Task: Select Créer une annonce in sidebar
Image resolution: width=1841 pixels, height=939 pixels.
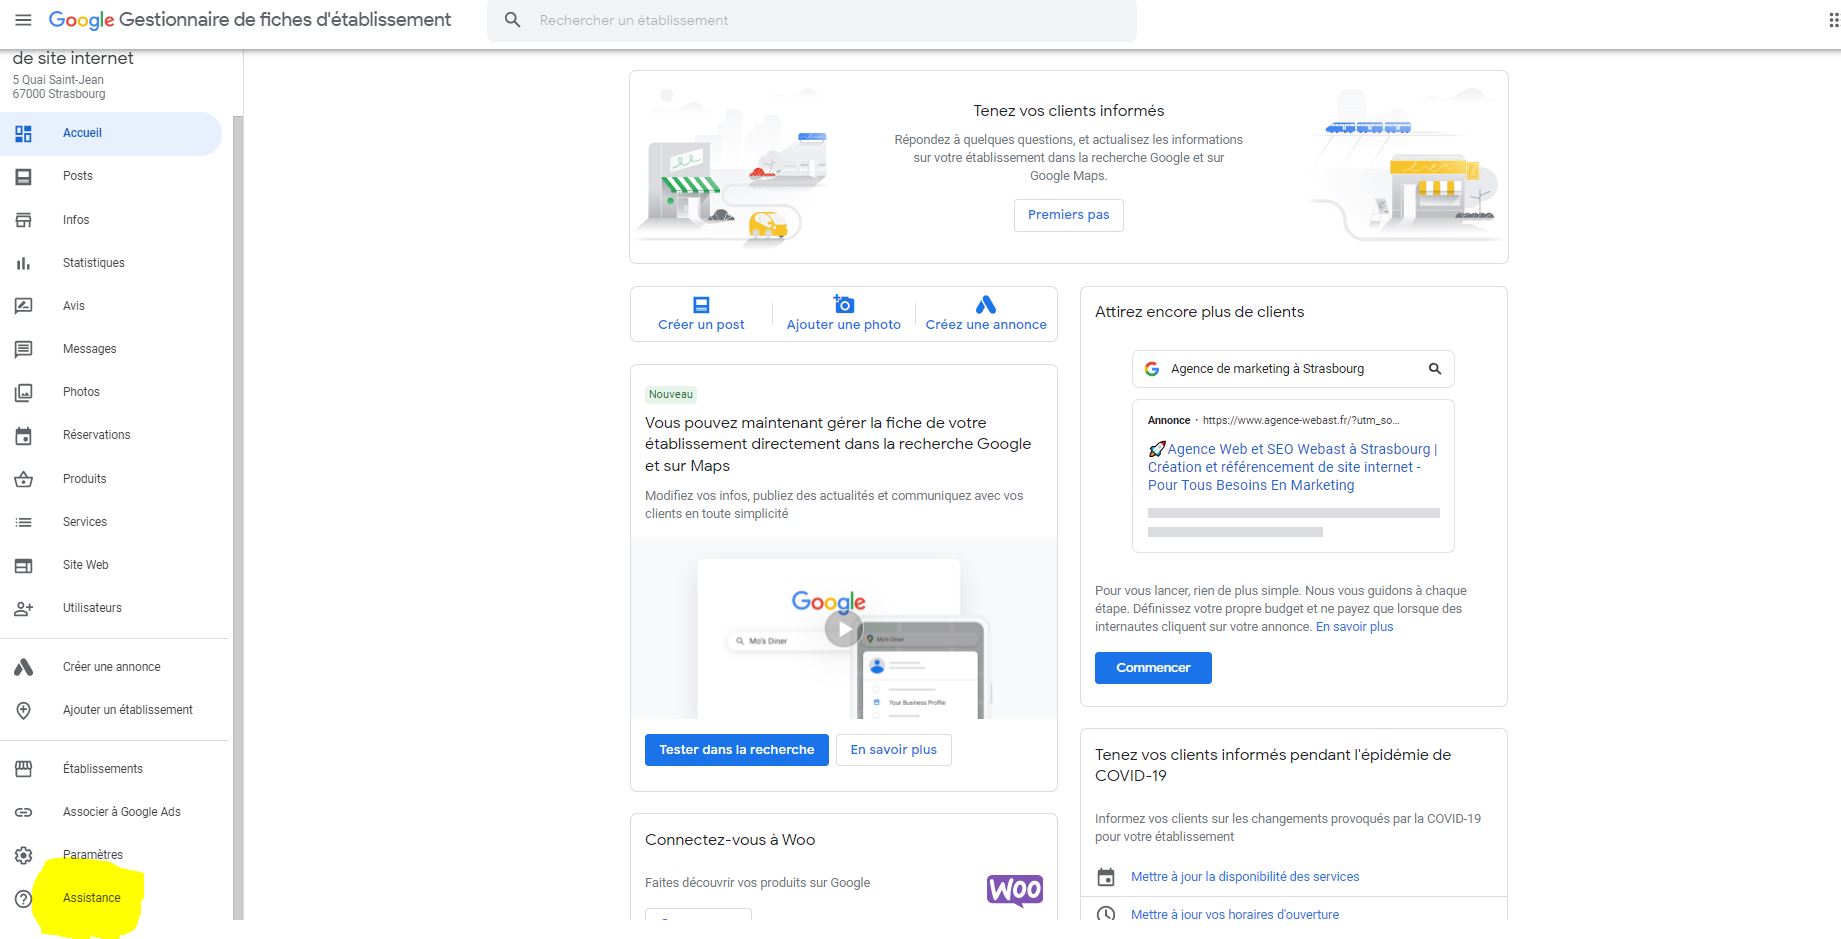Action: pyautogui.click(x=111, y=667)
